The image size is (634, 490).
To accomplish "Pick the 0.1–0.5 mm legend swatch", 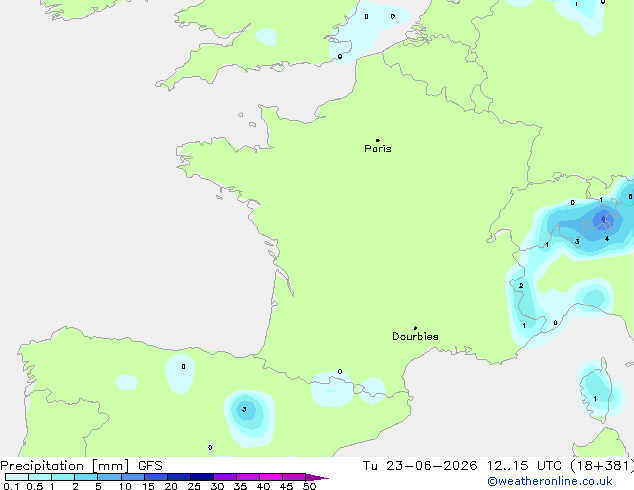I will pyautogui.click(x=17, y=477).
